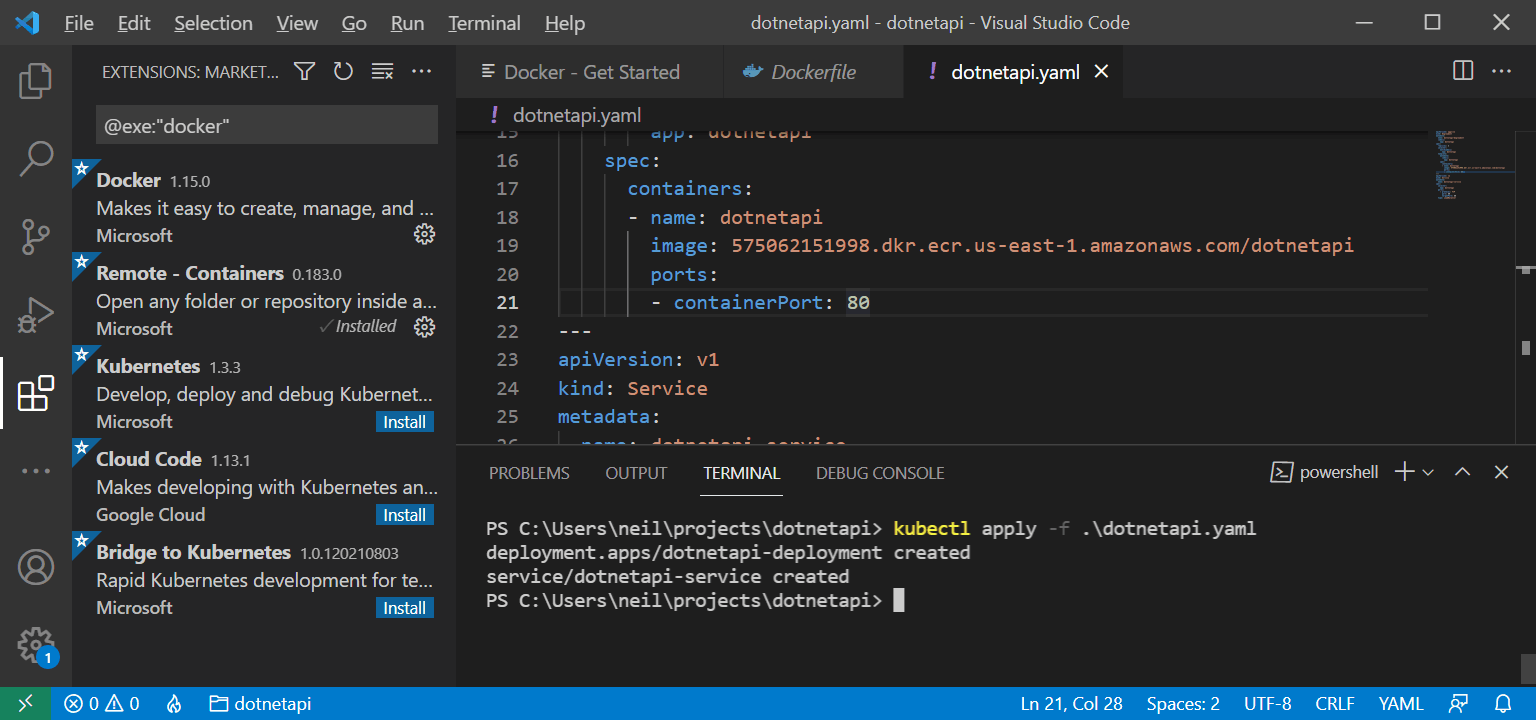Refresh the extensions list

point(344,72)
